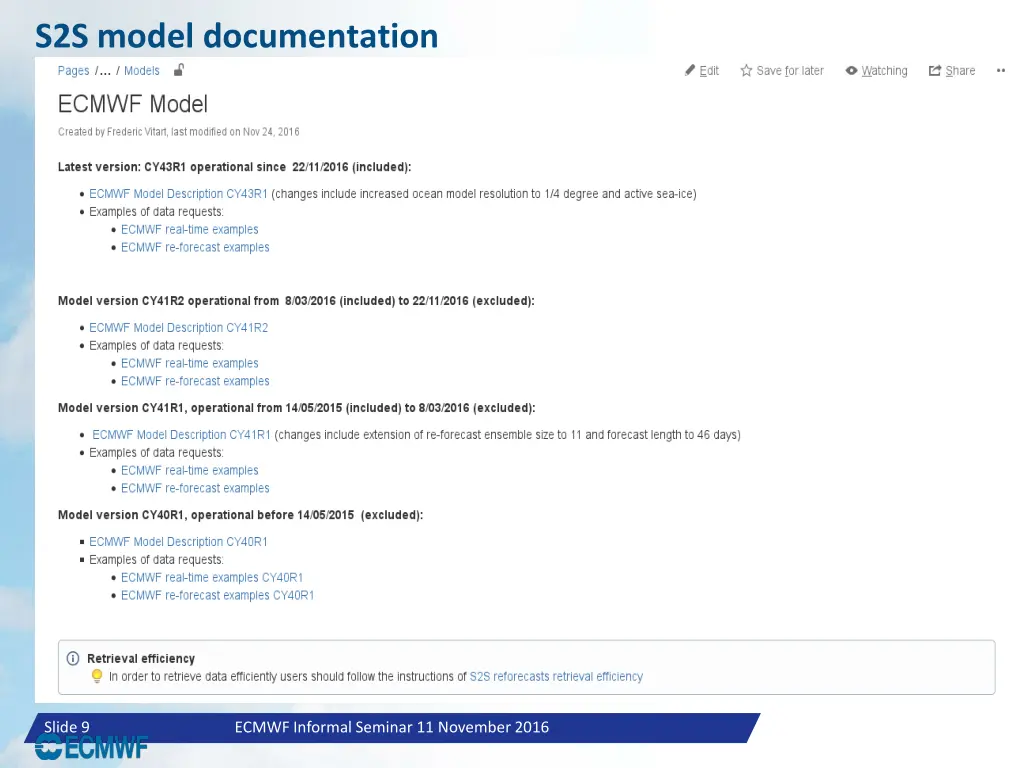The height and width of the screenshot is (768, 1024).
Task: Open the Pages breadcrumb link
Action: [x=73, y=71]
